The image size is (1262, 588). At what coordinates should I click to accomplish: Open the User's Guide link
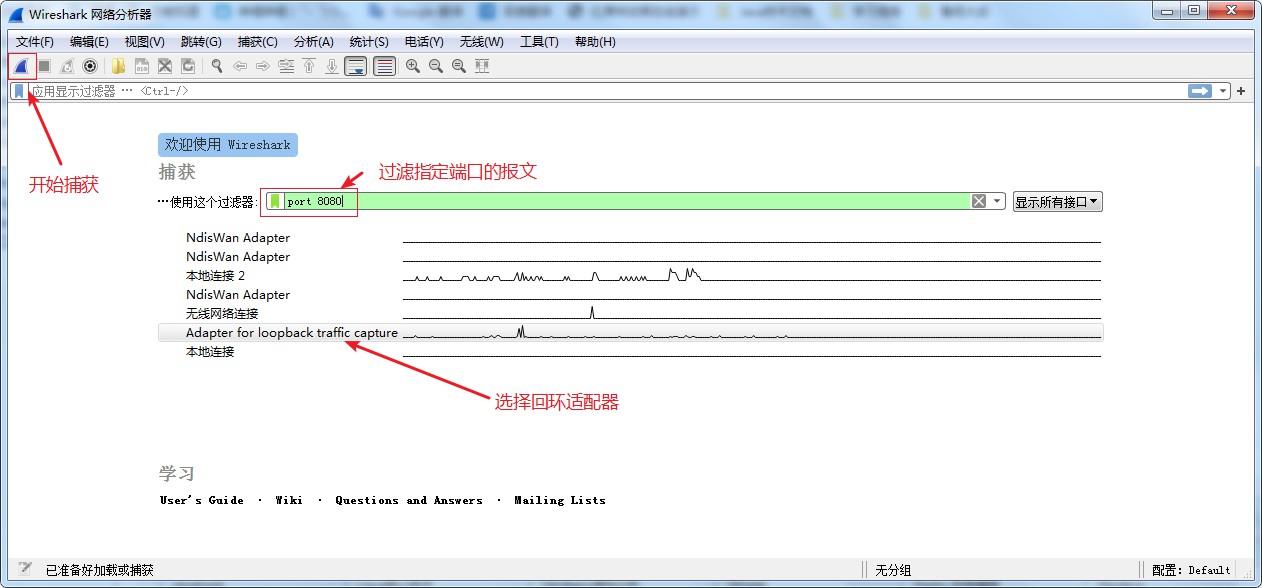point(202,500)
